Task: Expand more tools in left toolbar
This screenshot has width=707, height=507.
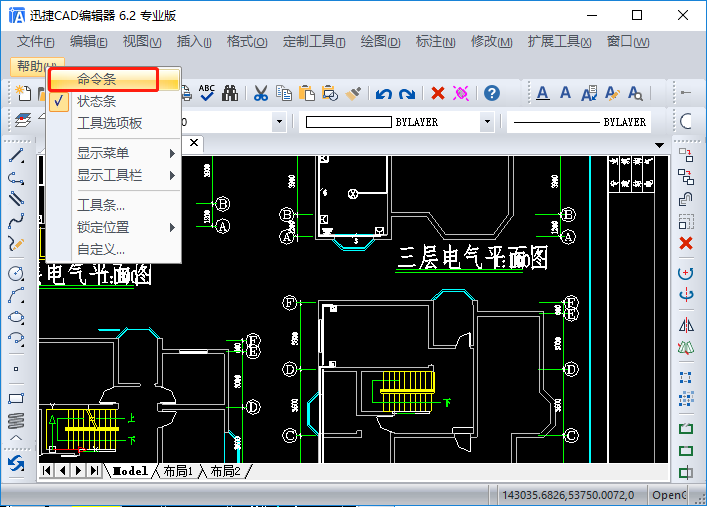Action: [16, 438]
